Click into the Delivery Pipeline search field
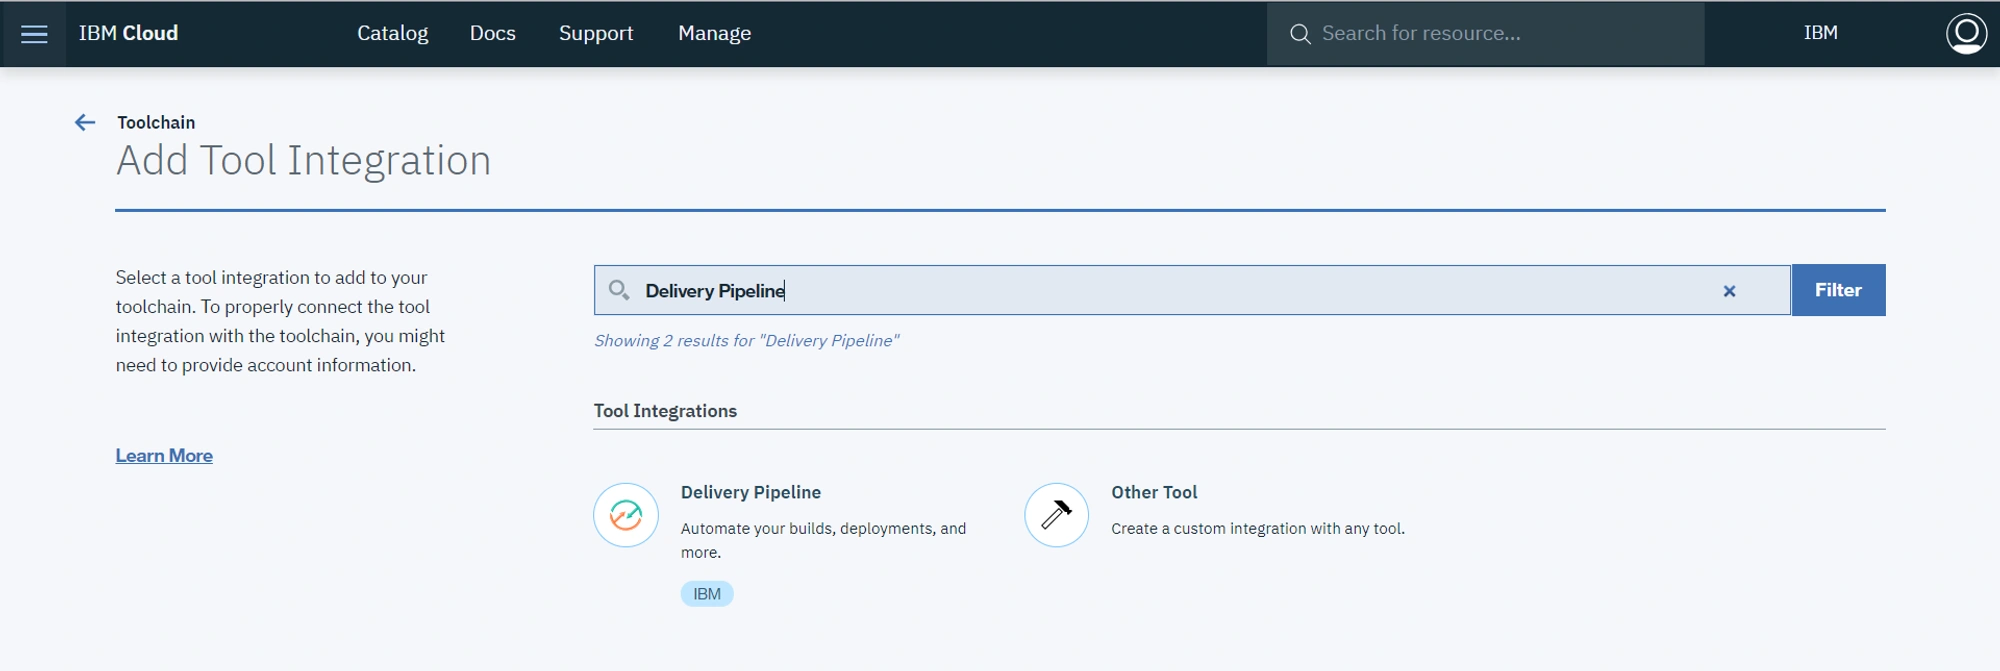Viewport: 2000px width, 671px height. click(1192, 290)
